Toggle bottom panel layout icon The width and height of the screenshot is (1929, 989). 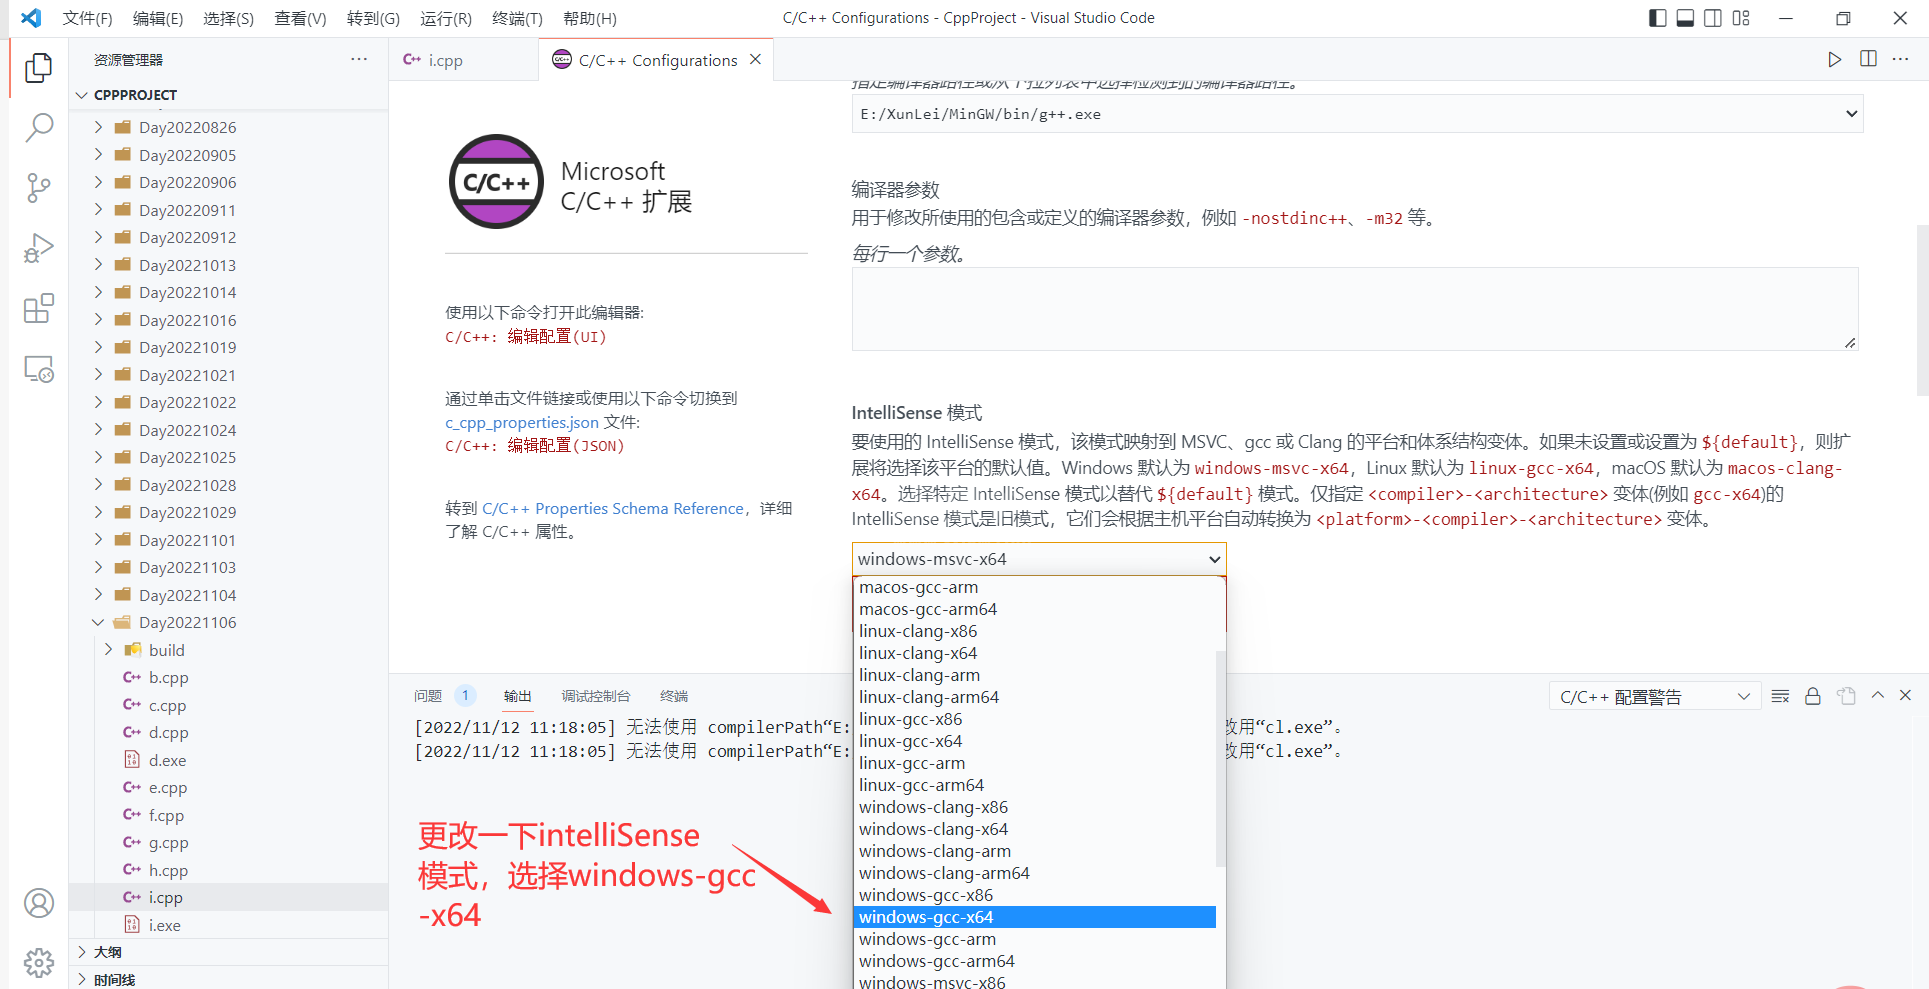click(1685, 18)
